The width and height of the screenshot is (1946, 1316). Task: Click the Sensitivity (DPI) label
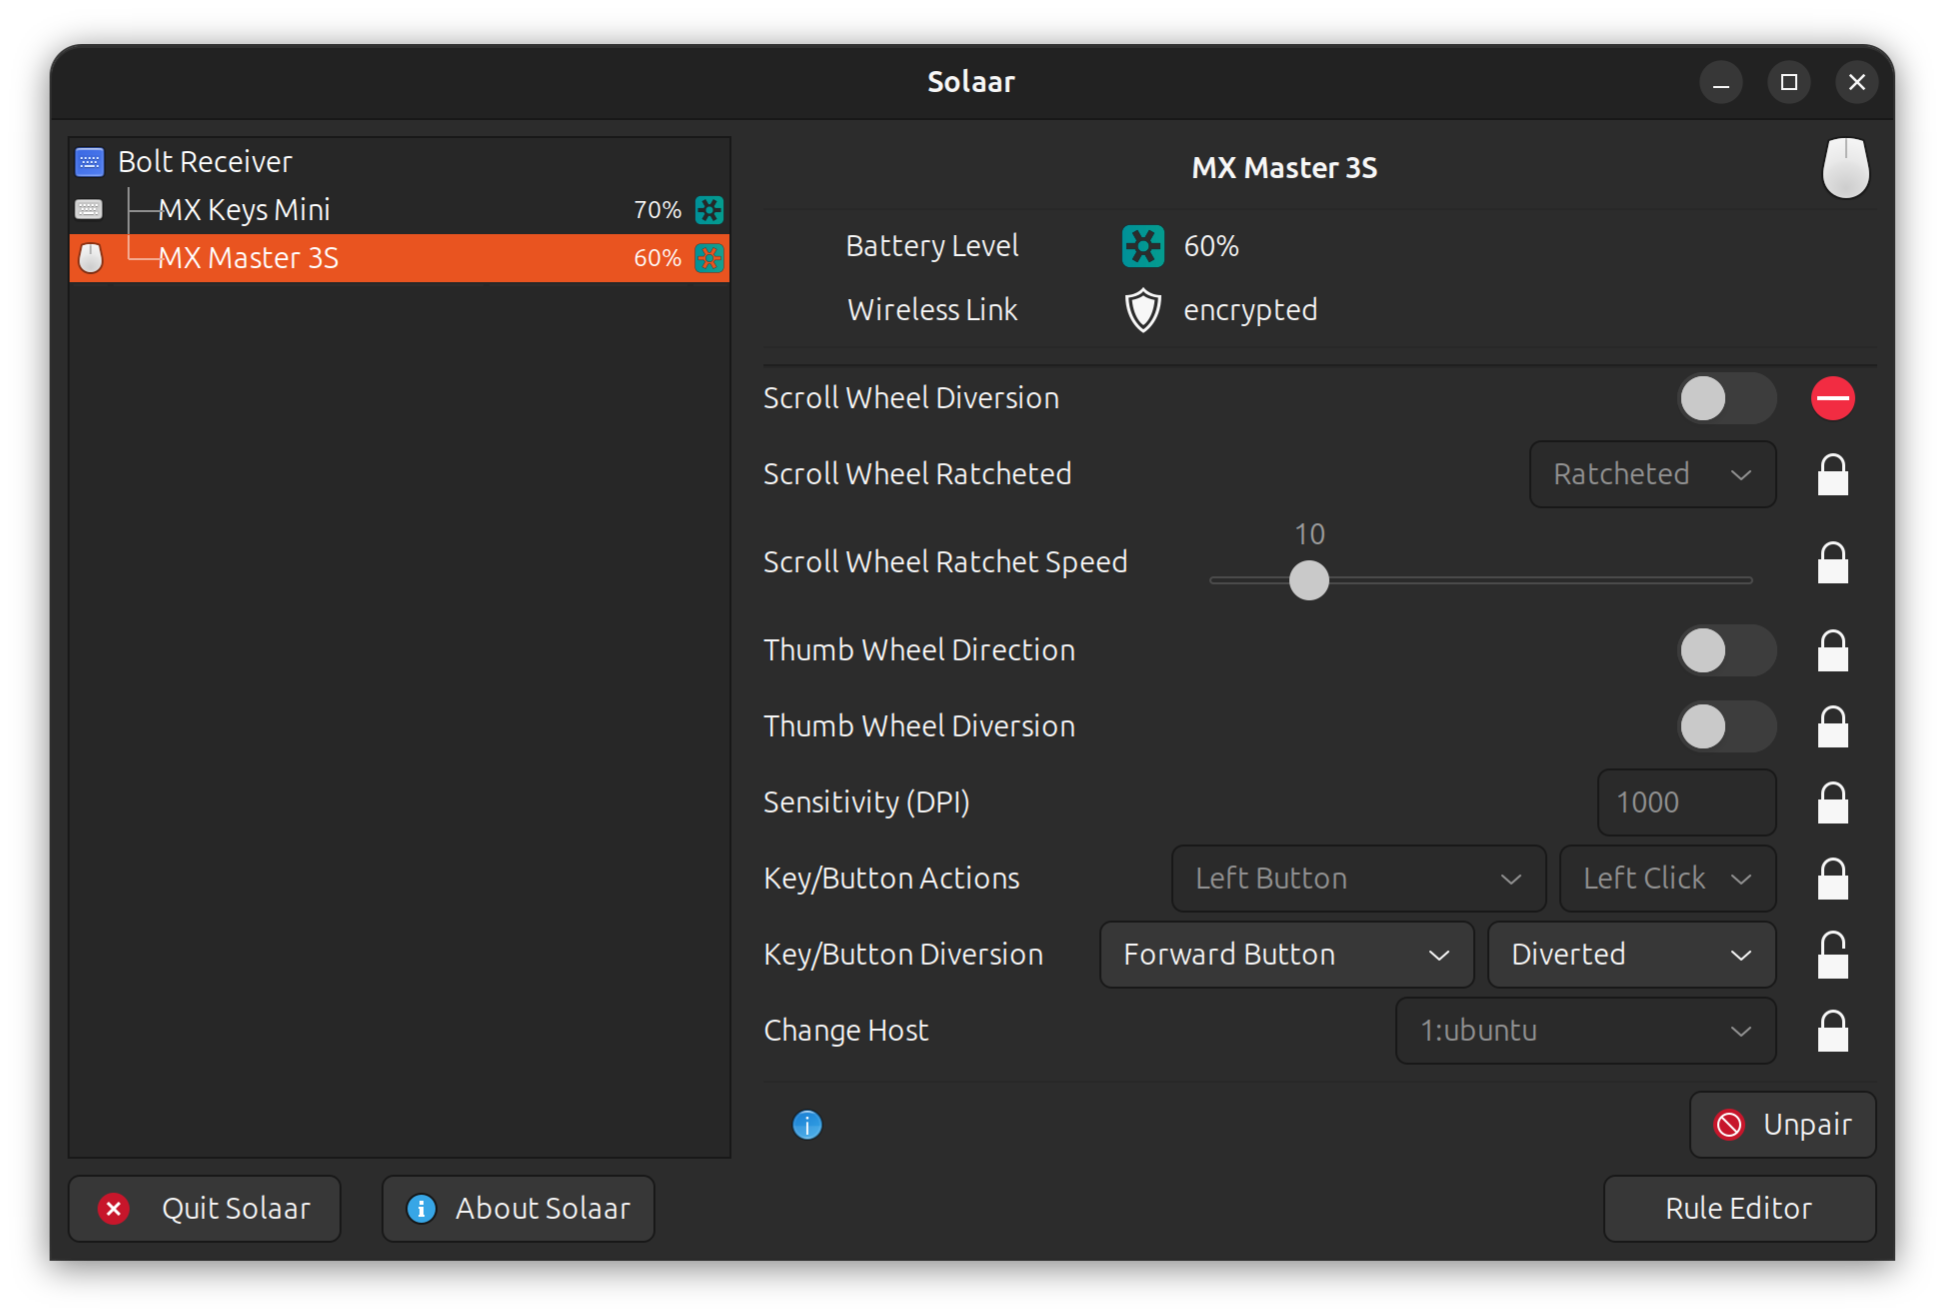(x=866, y=802)
